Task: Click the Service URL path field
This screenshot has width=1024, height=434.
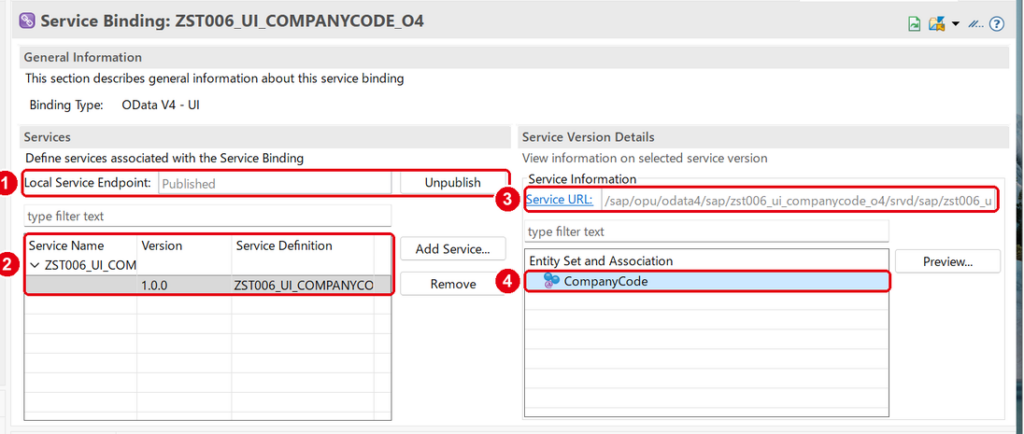Action: click(x=799, y=201)
